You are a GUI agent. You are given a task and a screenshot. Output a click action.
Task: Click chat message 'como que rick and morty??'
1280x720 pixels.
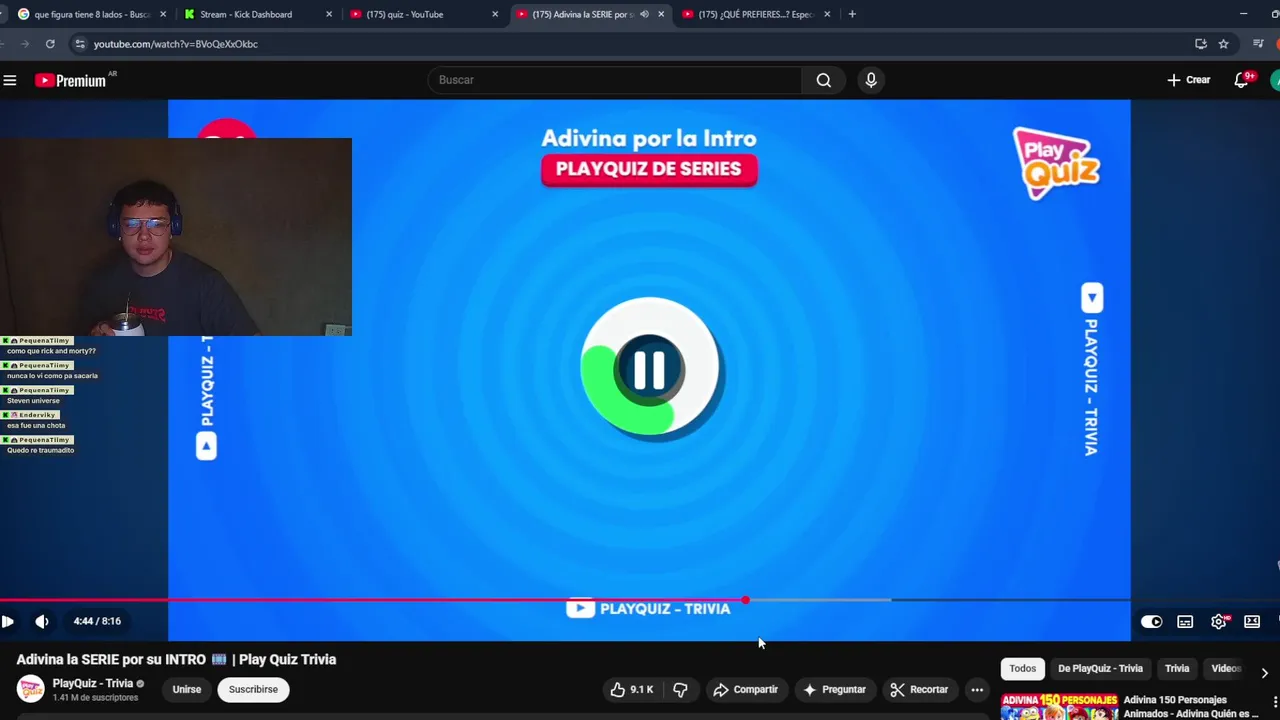pyautogui.click(x=51, y=351)
